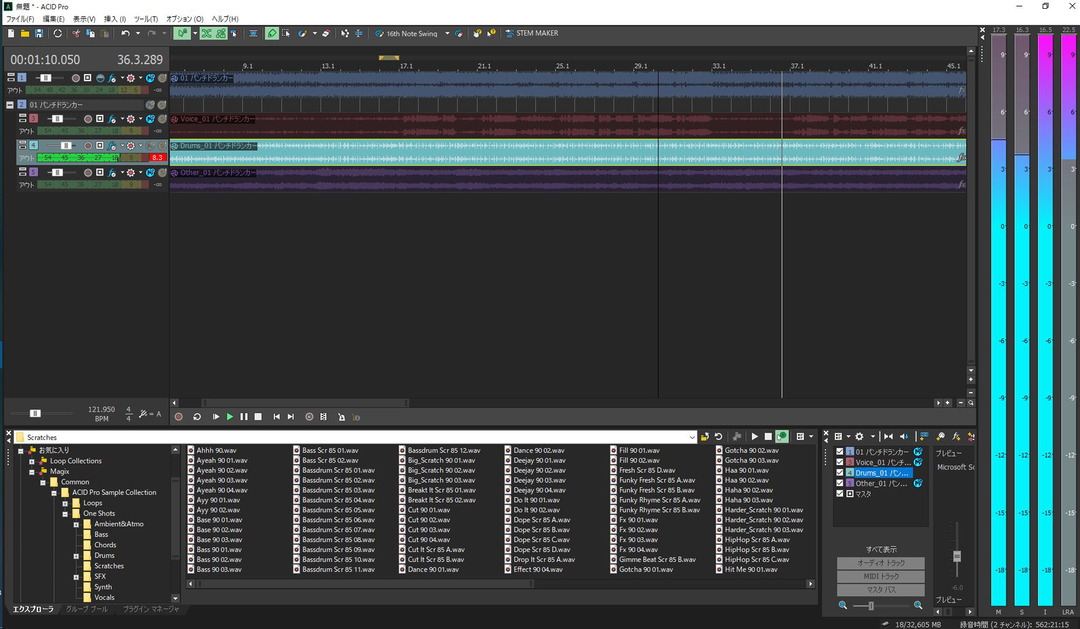Uncheck the Drums_01 mixer track checkbox
This screenshot has width=1080, height=629.
coord(840,473)
